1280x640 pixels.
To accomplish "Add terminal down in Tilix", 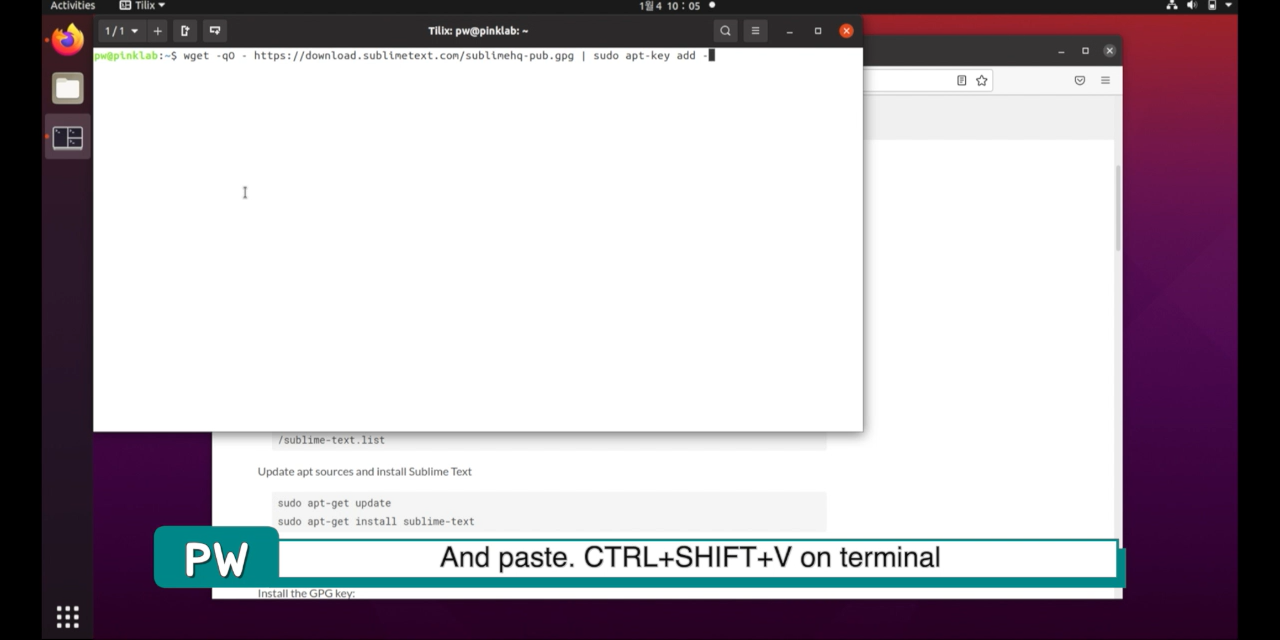I will coord(215,31).
